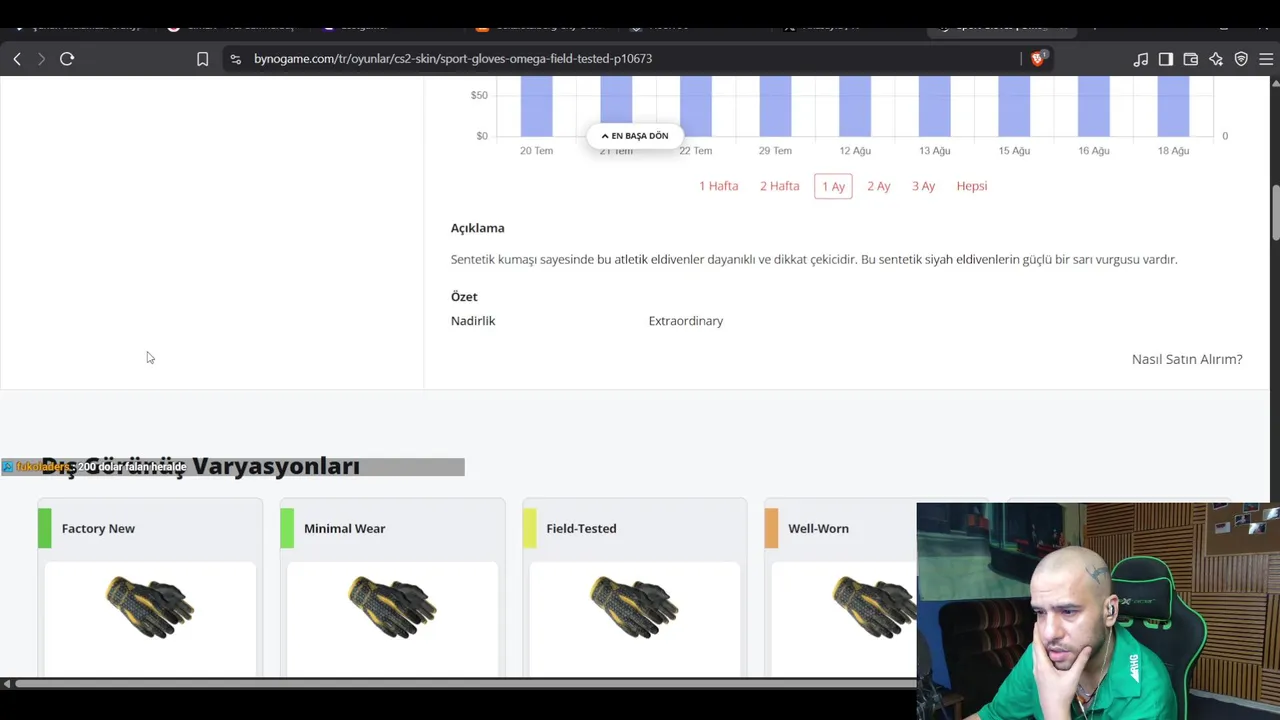Bookmark this page with the bookmark icon
Viewport: 1280px width, 720px height.
tap(202, 59)
